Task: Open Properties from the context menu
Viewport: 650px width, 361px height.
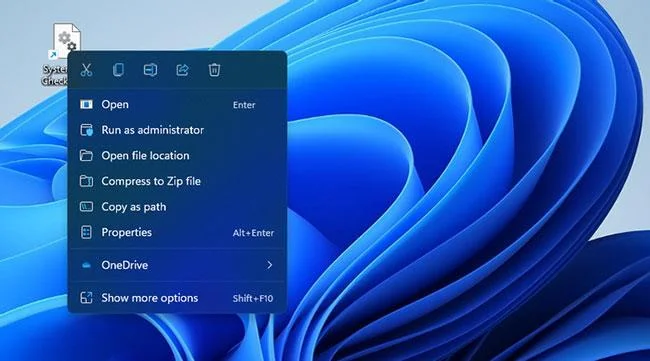Action: click(x=177, y=233)
